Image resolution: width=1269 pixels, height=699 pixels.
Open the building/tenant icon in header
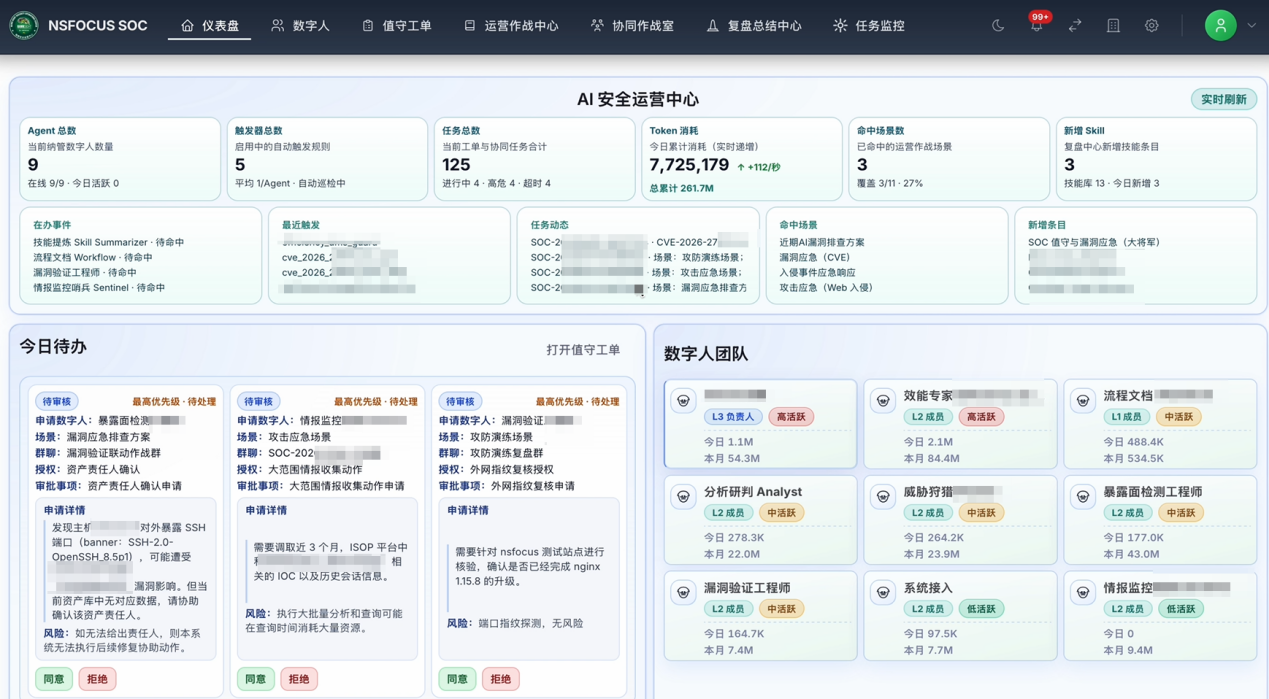(1113, 26)
